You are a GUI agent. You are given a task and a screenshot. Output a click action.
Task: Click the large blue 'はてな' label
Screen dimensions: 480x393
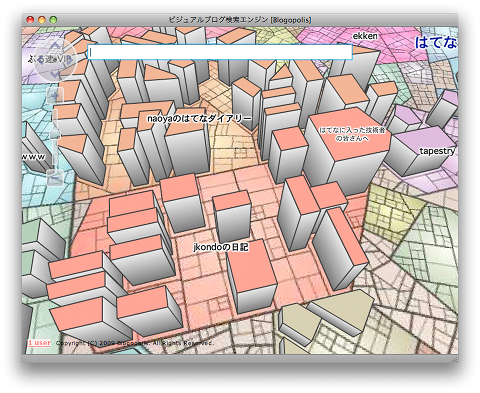coord(436,43)
